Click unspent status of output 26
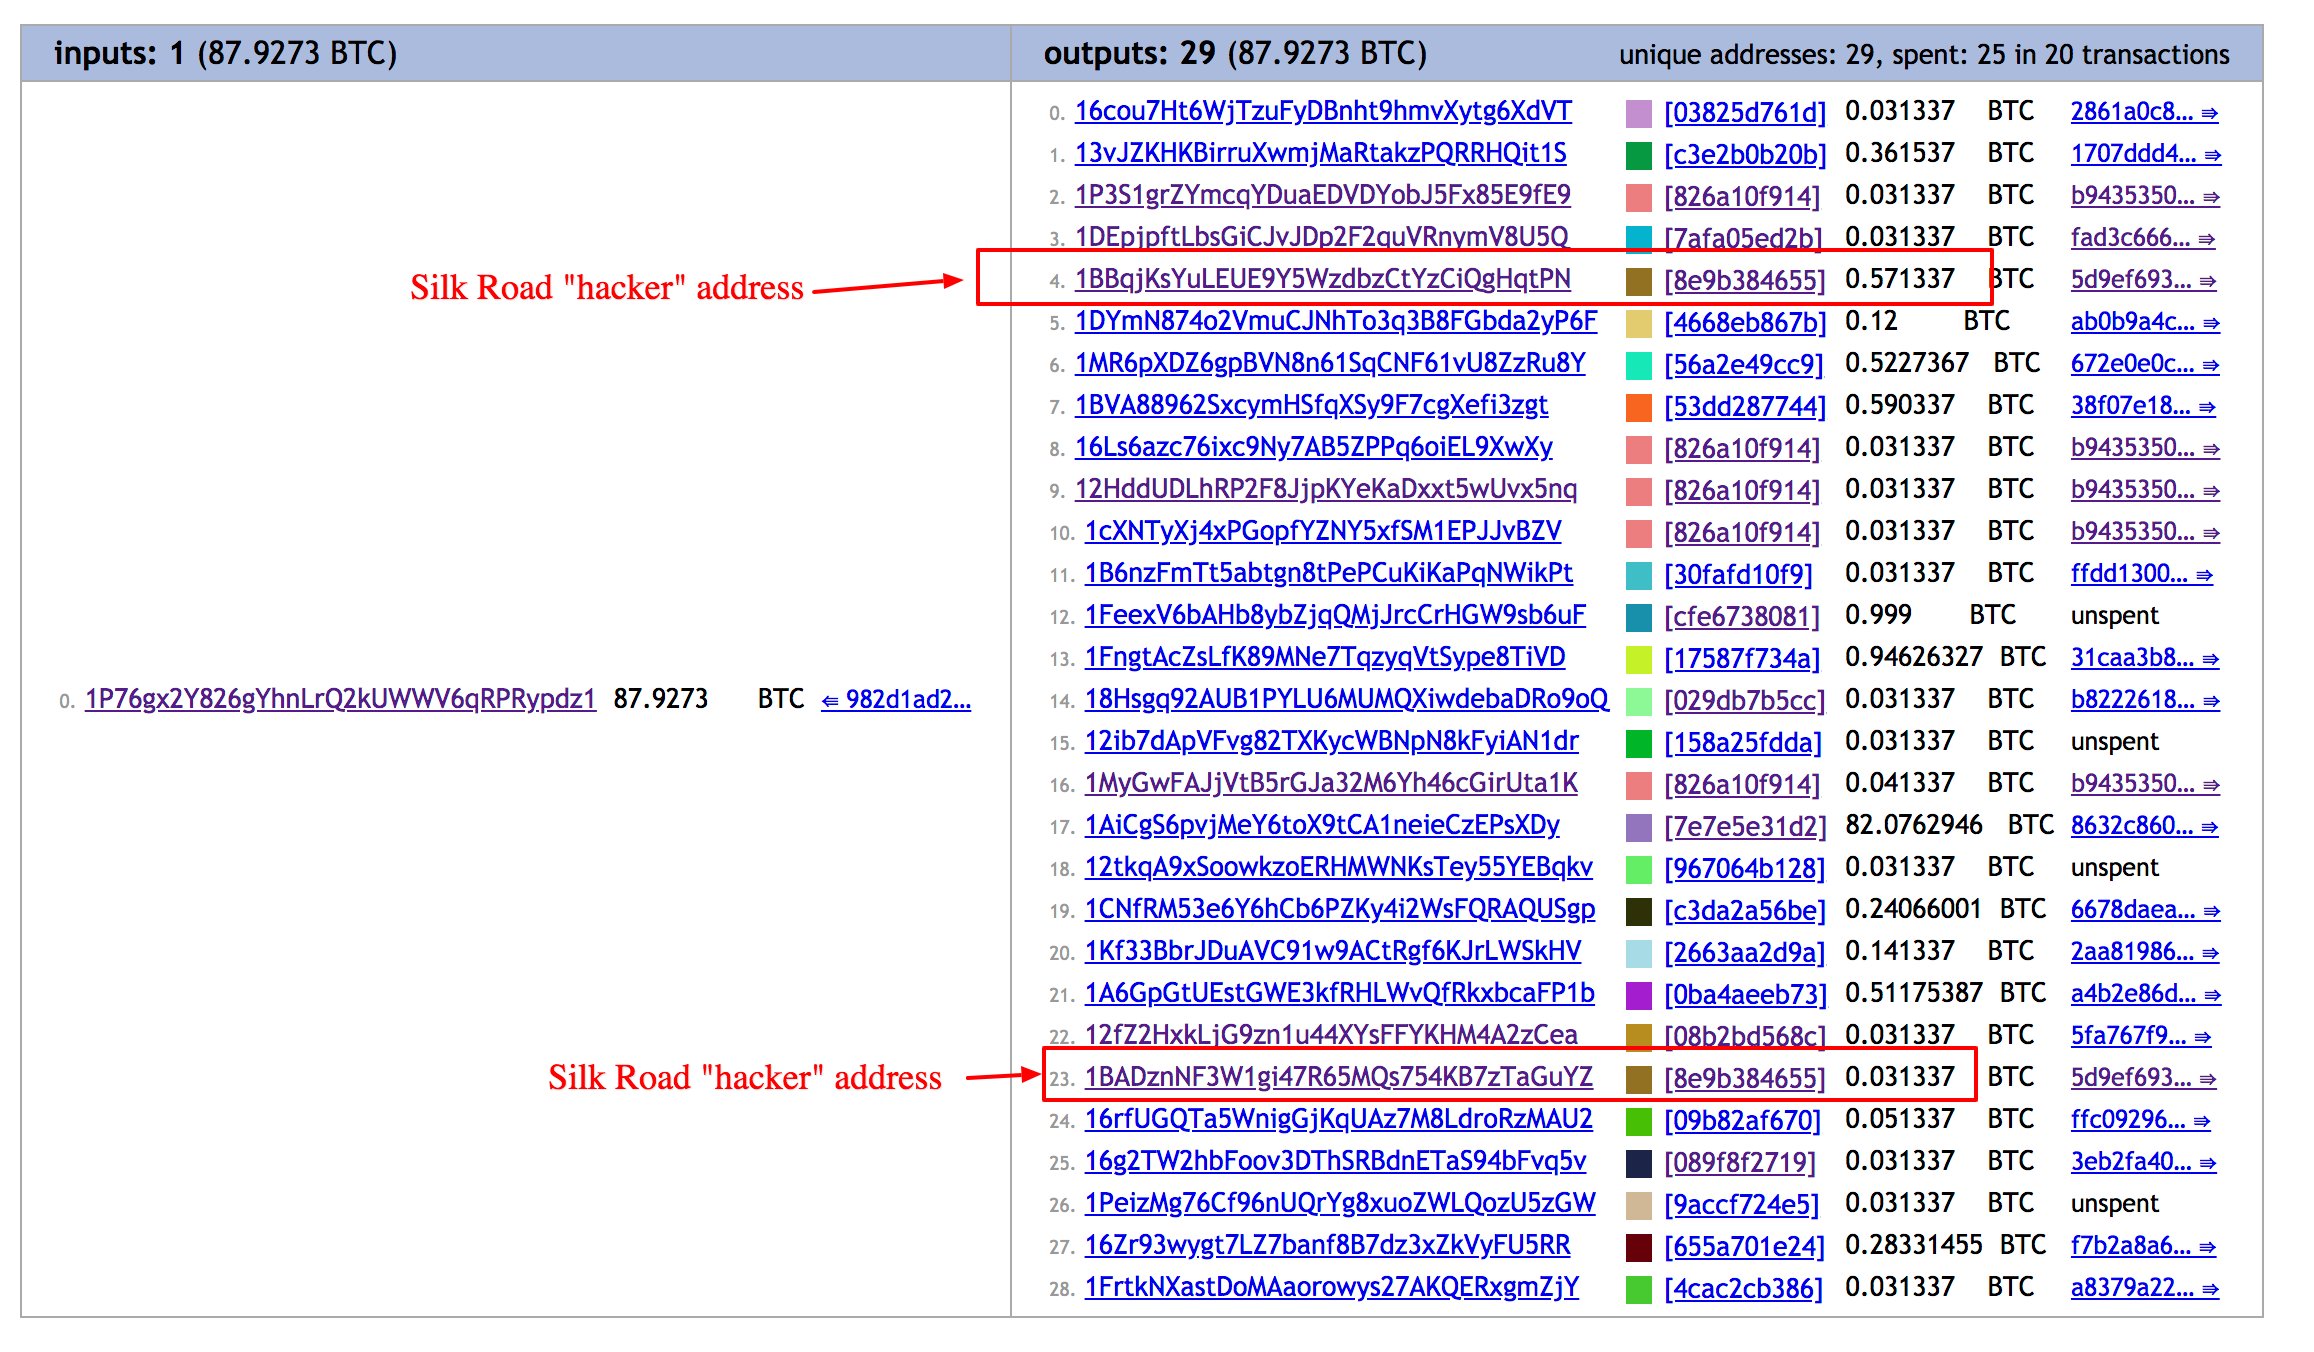This screenshot has width=2314, height=1352. pos(2114,1203)
